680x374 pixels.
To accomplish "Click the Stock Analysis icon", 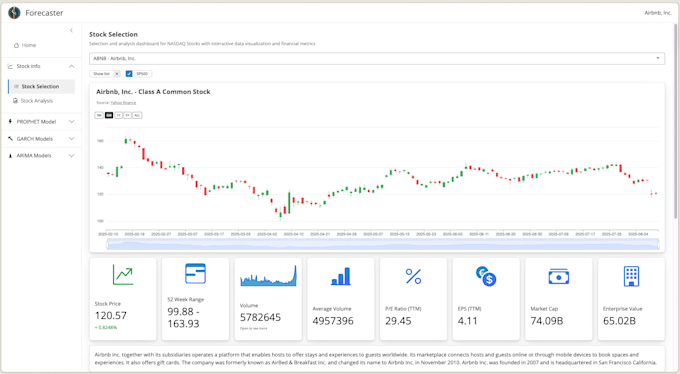I will [x=16, y=101].
